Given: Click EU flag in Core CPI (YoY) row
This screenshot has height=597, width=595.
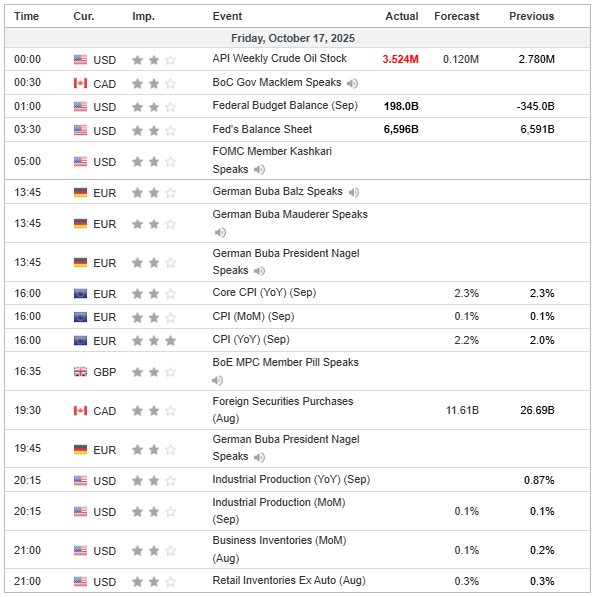Looking at the screenshot, I should click(x=80, y=294).
